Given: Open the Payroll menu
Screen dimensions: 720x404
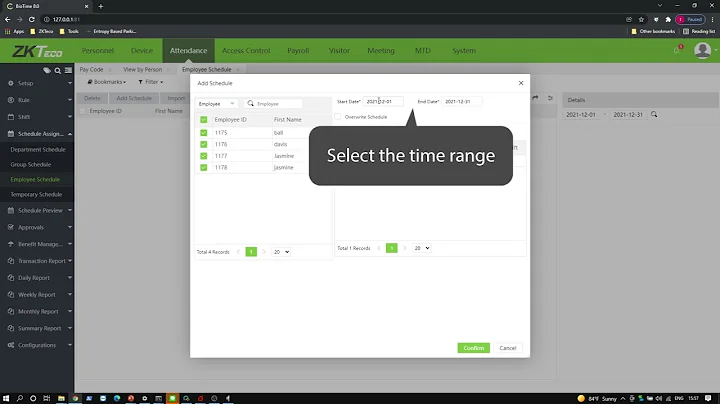Looking at the screenshot, I should click(298, 50).
